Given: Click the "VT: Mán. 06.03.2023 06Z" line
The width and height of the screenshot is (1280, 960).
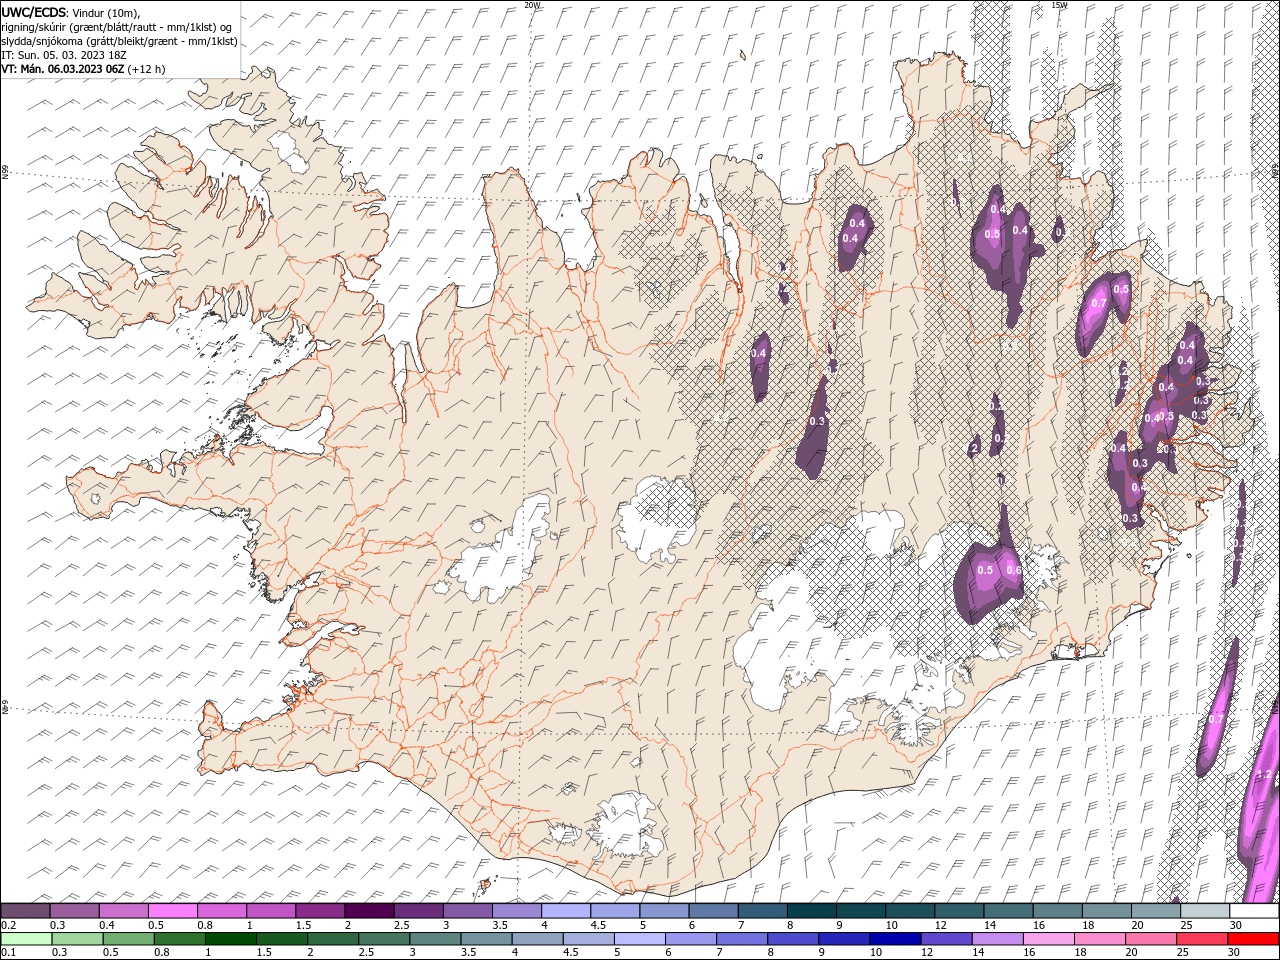Looking at the screenshot, I should 64,69.
